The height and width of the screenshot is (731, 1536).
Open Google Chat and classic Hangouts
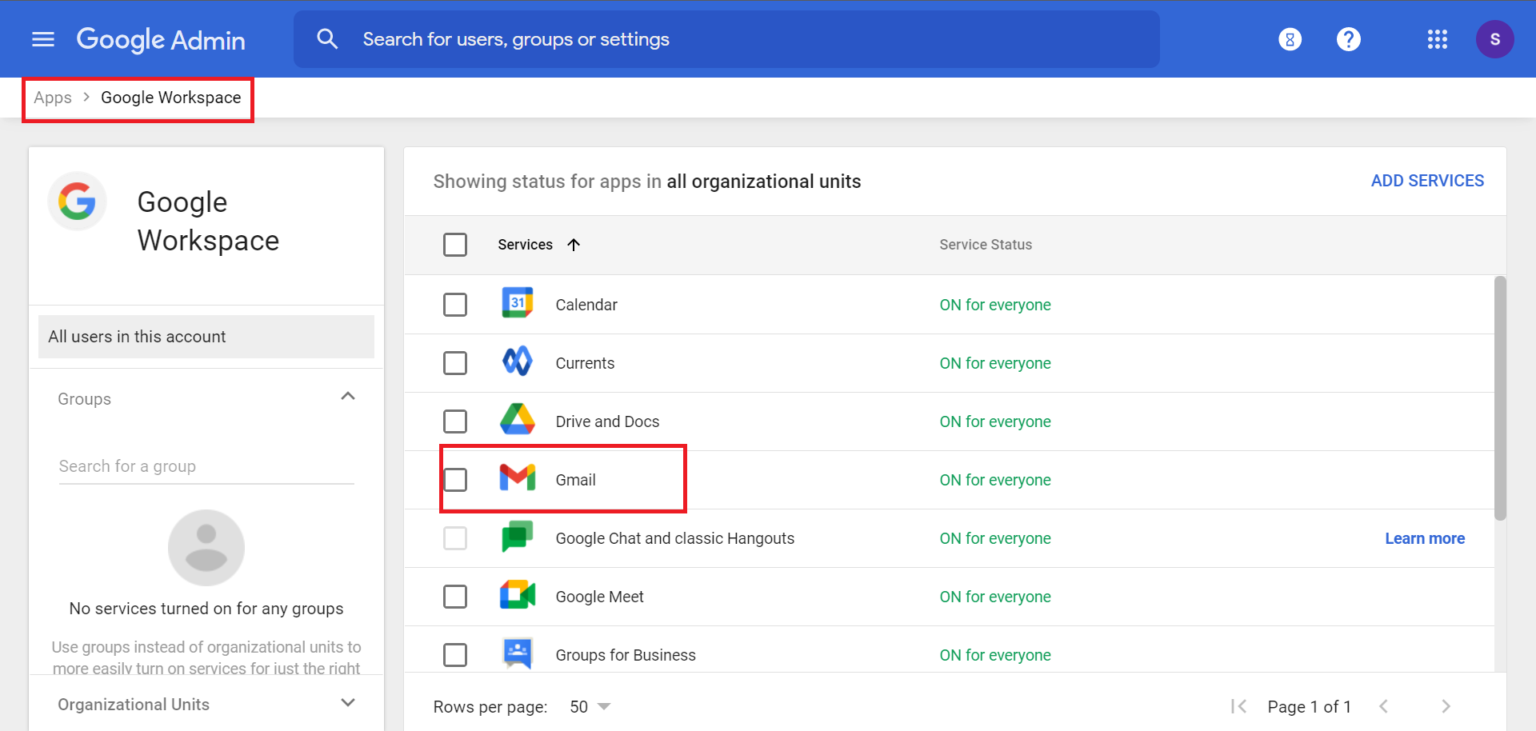675,538
